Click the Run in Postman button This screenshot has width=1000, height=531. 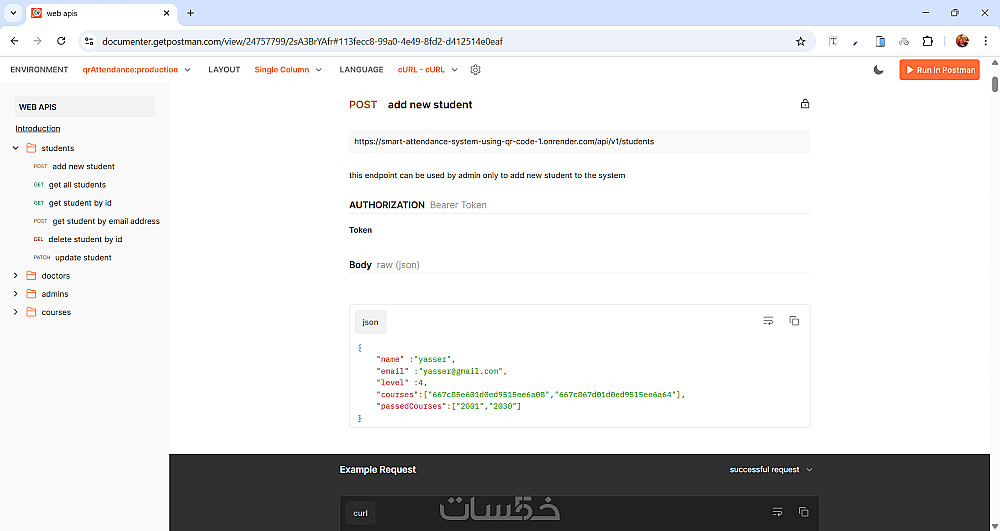pyautogui.click(x=939, y=69)
